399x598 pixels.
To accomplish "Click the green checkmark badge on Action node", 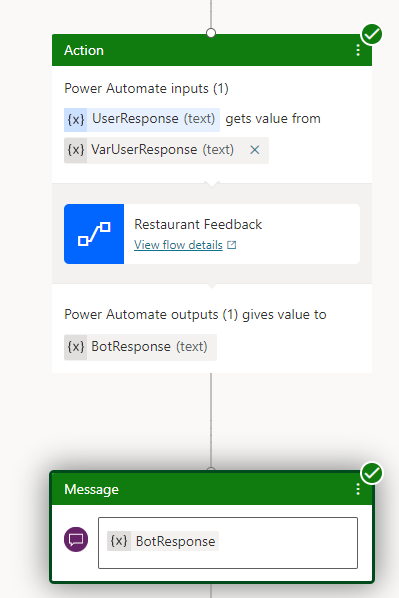I will tap(372, 35).
